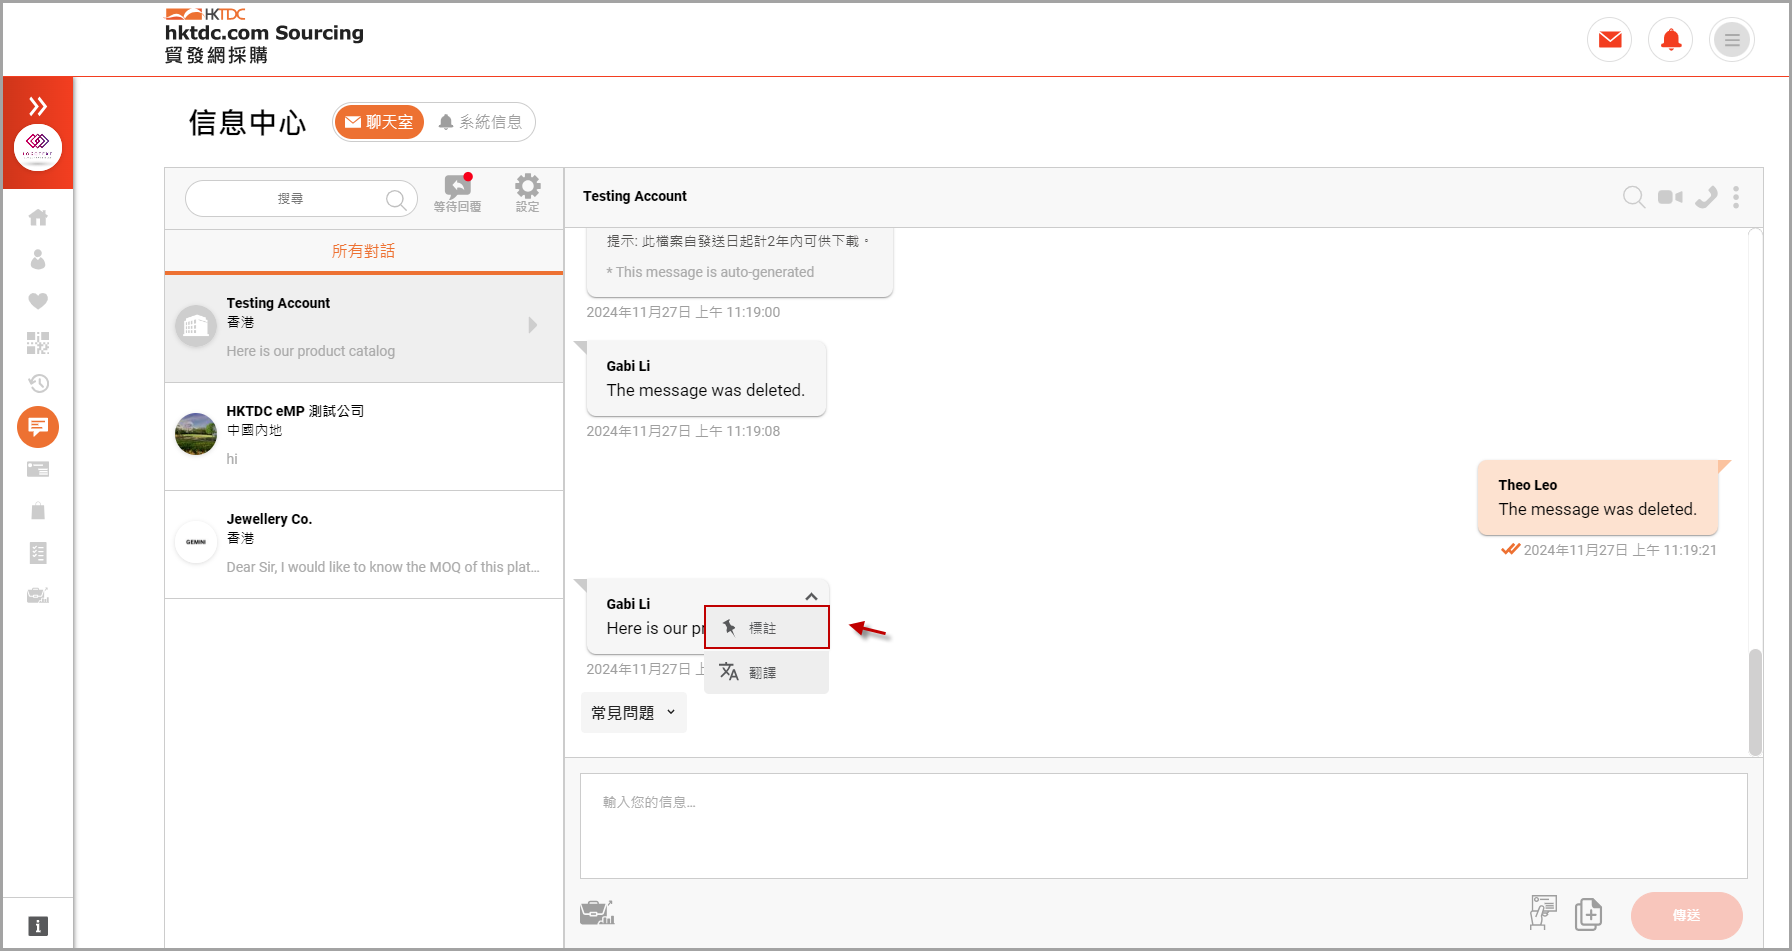Open the card icon in sidebar

(x=38, y=469)
